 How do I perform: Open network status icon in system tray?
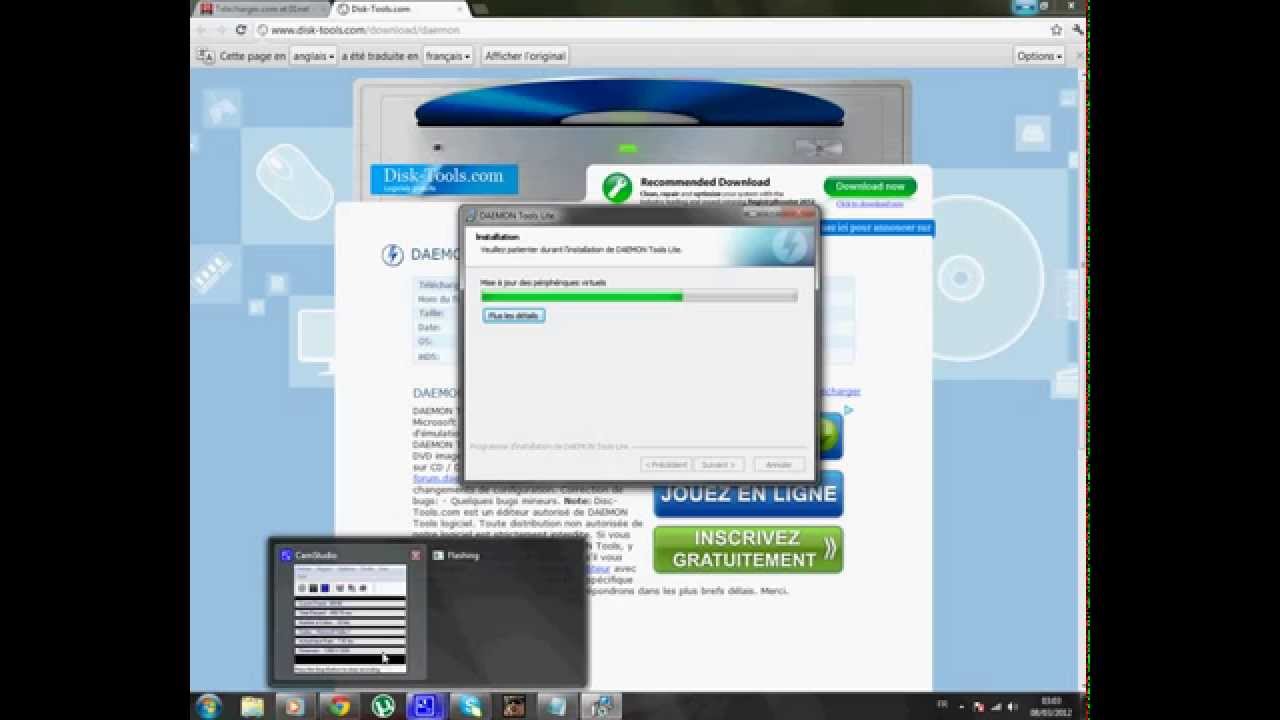click(x=994, y=705)
